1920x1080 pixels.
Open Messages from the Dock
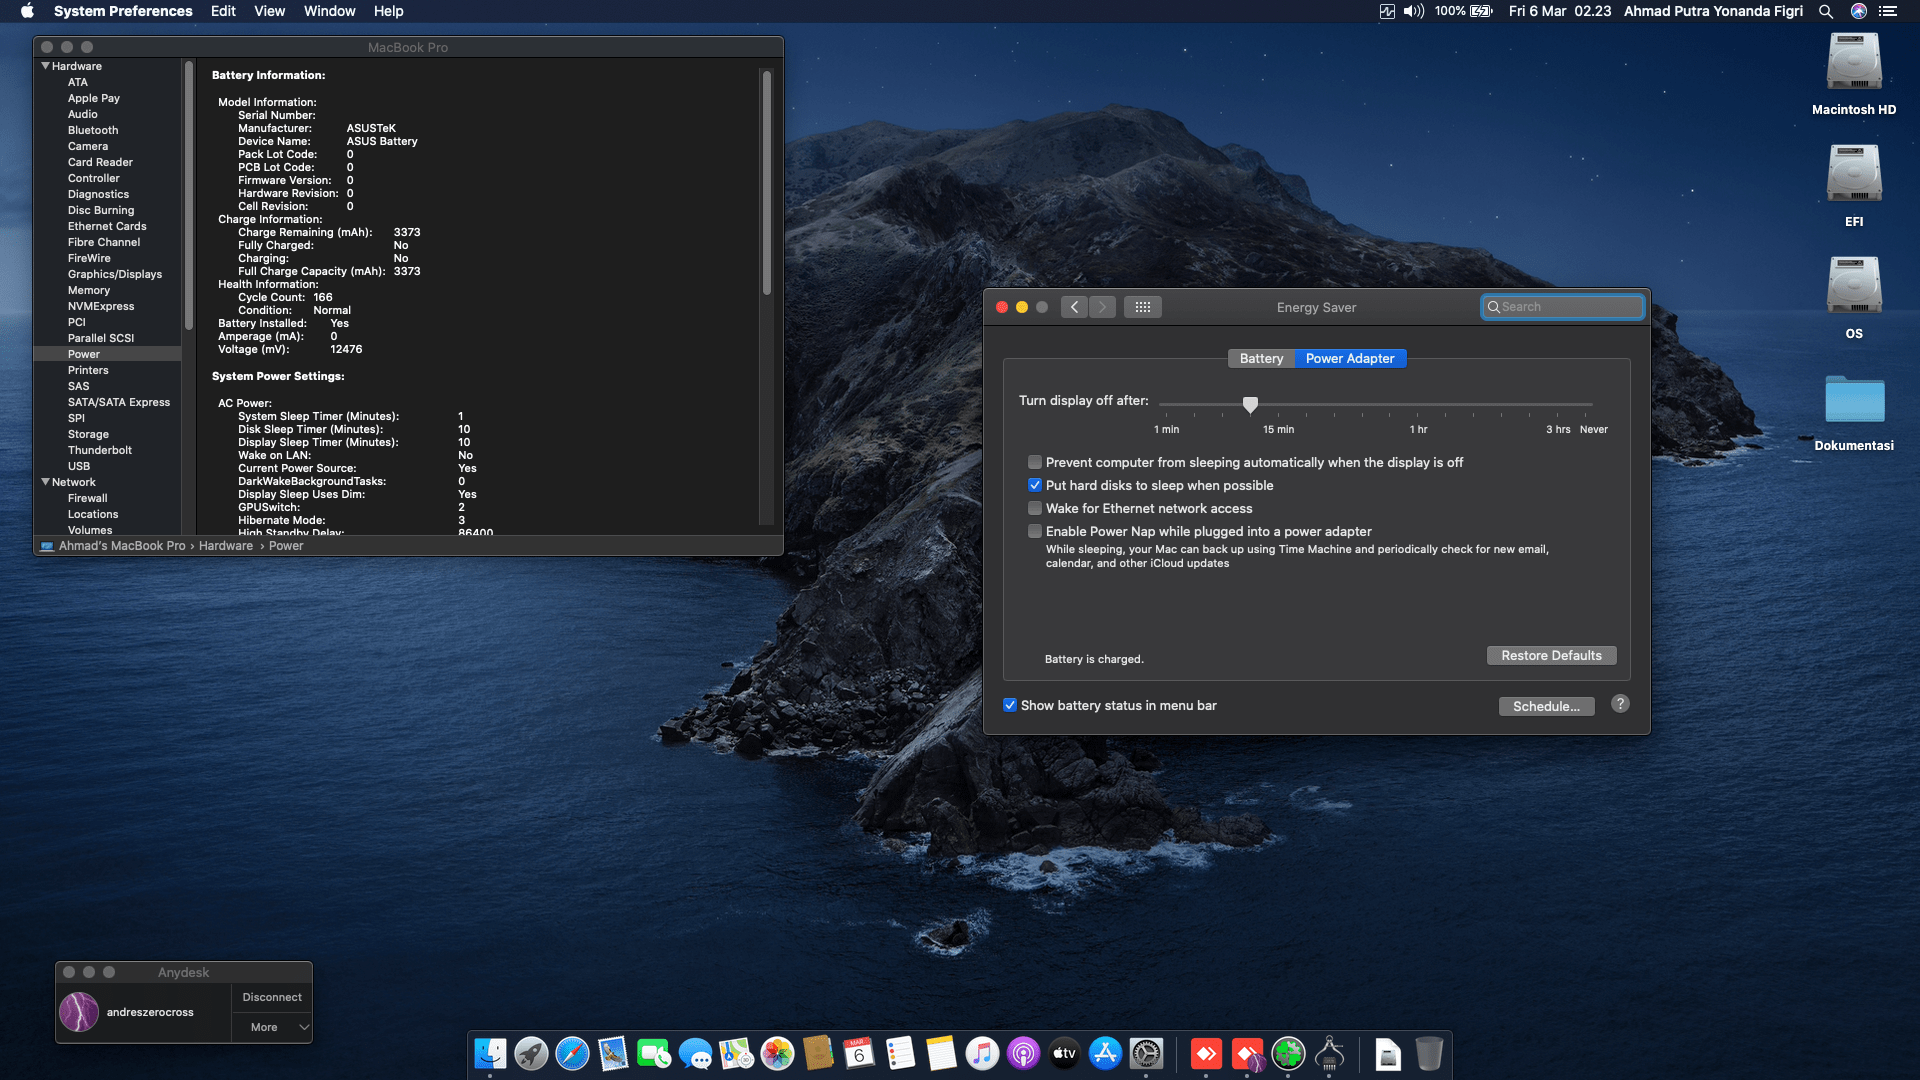pyautogui.click(x=695, y=1053)
